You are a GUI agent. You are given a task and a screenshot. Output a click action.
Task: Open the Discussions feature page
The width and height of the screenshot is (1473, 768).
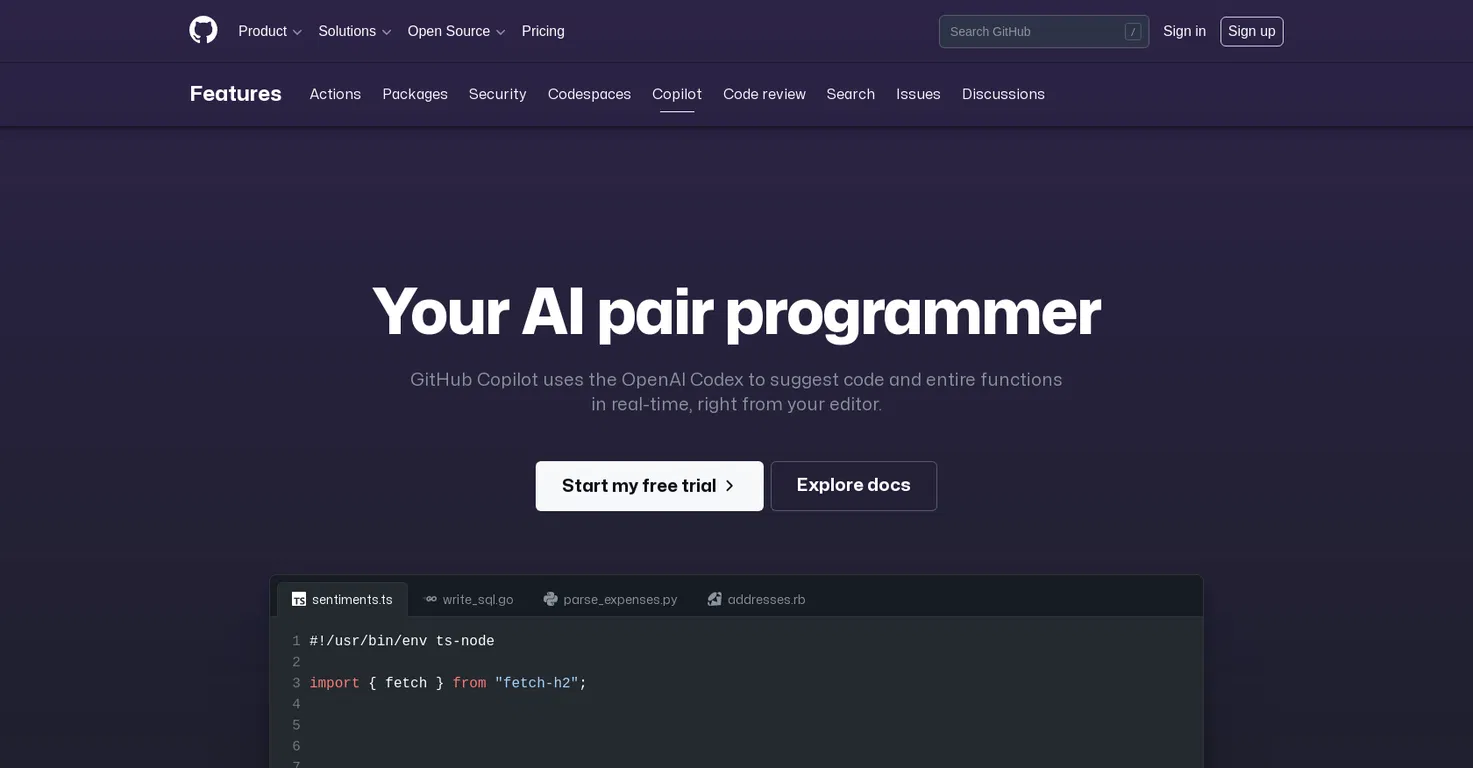click(x=1003, y=94)
